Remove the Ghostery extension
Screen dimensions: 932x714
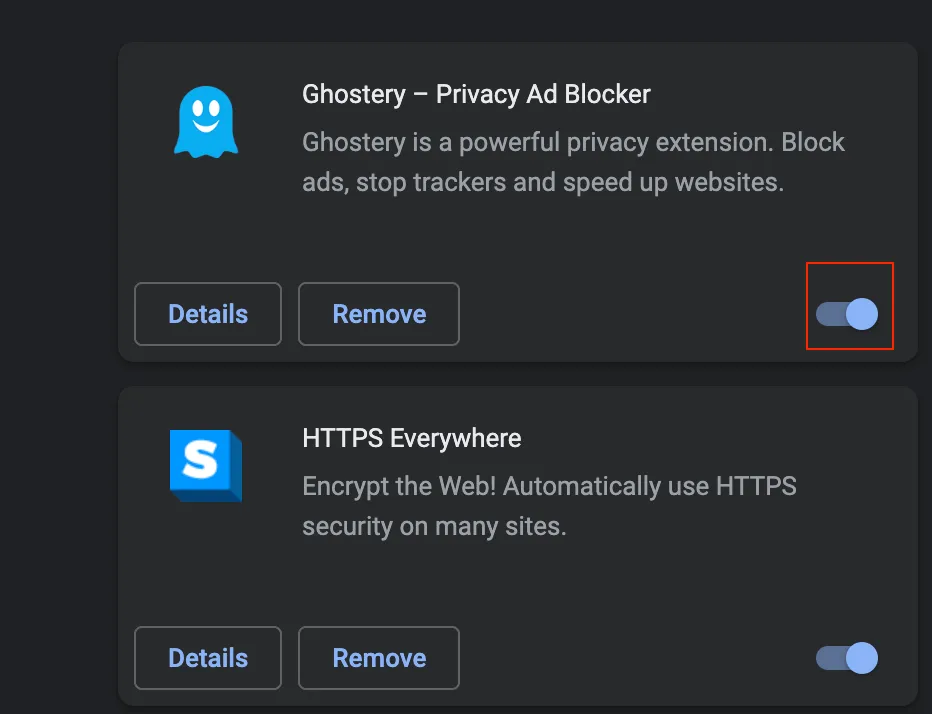[379, 314]
